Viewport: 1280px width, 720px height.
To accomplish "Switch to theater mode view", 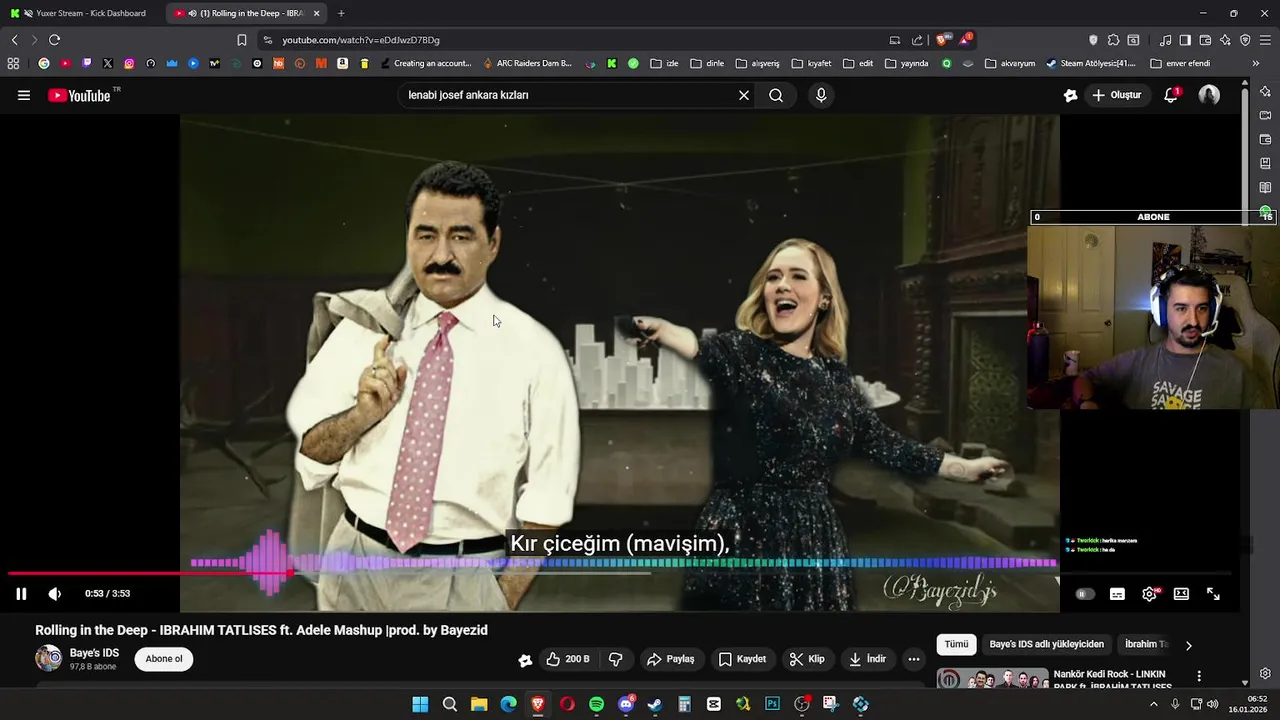I will [x=1181, y=594].
